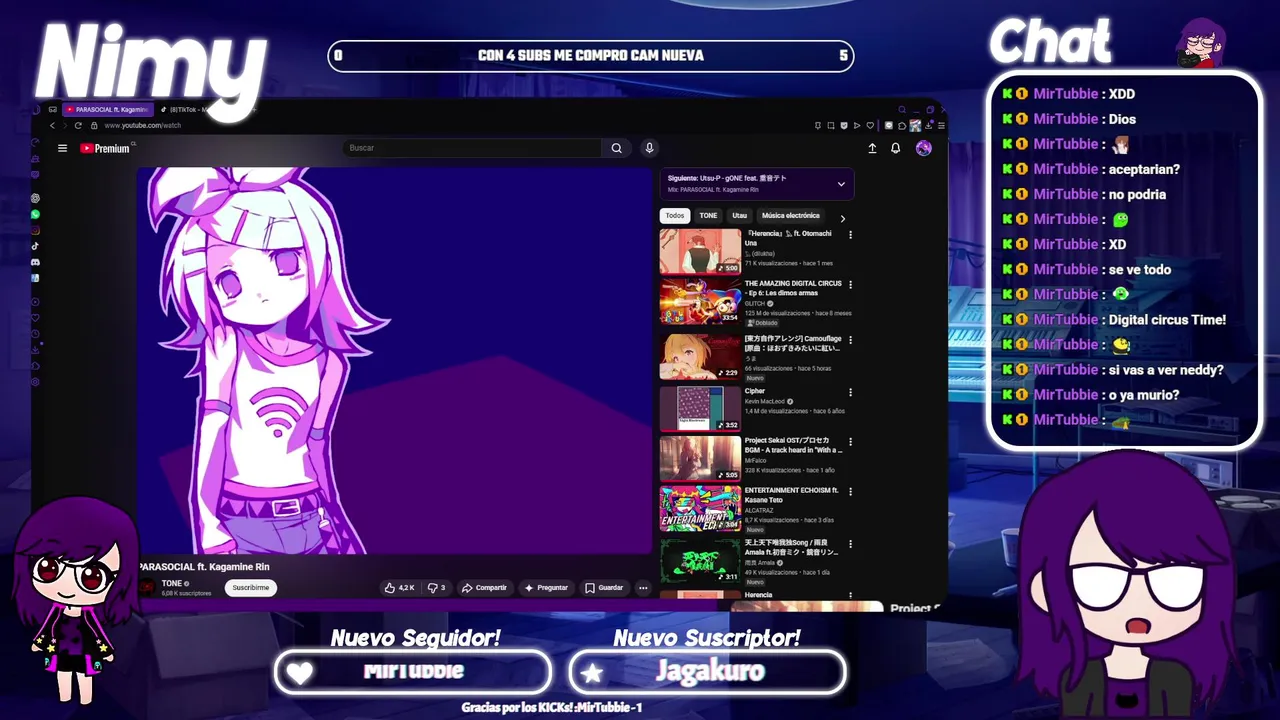Click the Compartir share button
Image resolution: width=1280 pixels, height=720 pixels.
484,588
